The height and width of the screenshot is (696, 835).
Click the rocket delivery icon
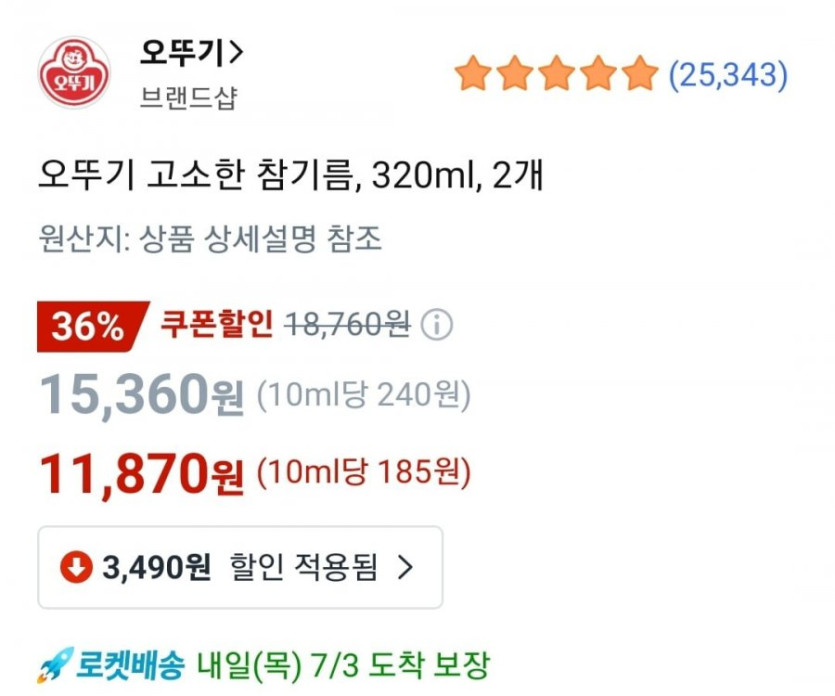pyautogui.click(x=55, y=664)
